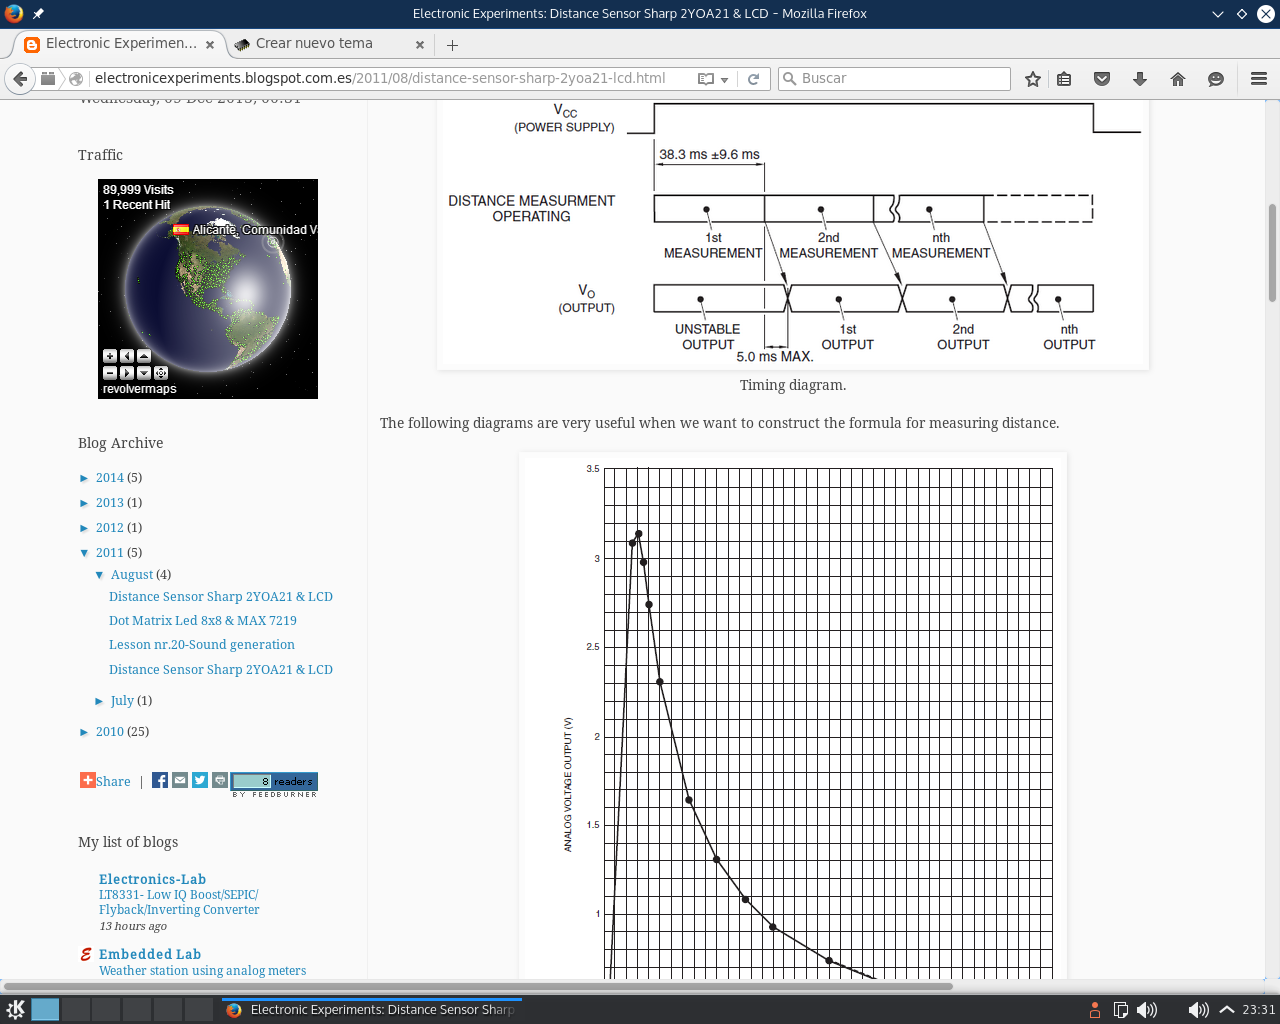The width and height of the screenshot is (1280, 1024).
Task: Open the Hello chat smiley icon
Action: coord(1216,79)
